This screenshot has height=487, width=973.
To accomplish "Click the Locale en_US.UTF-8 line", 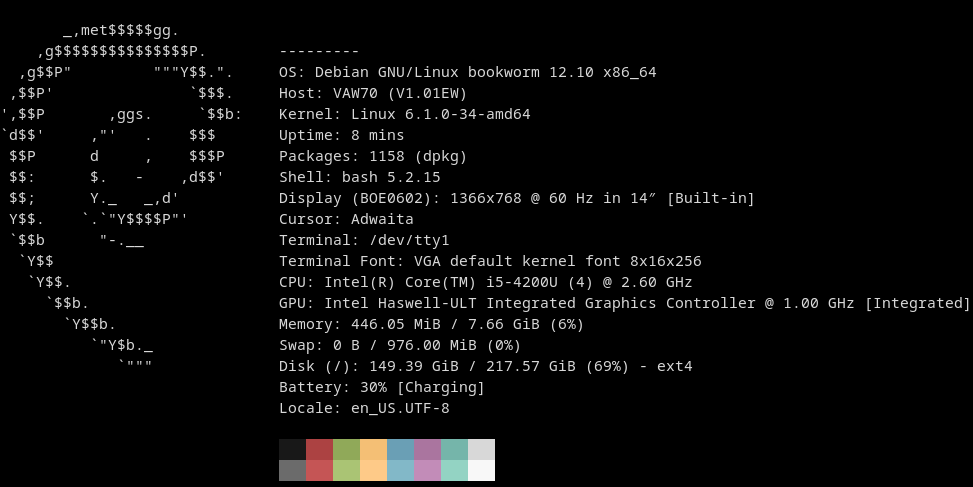I will 364,408.
